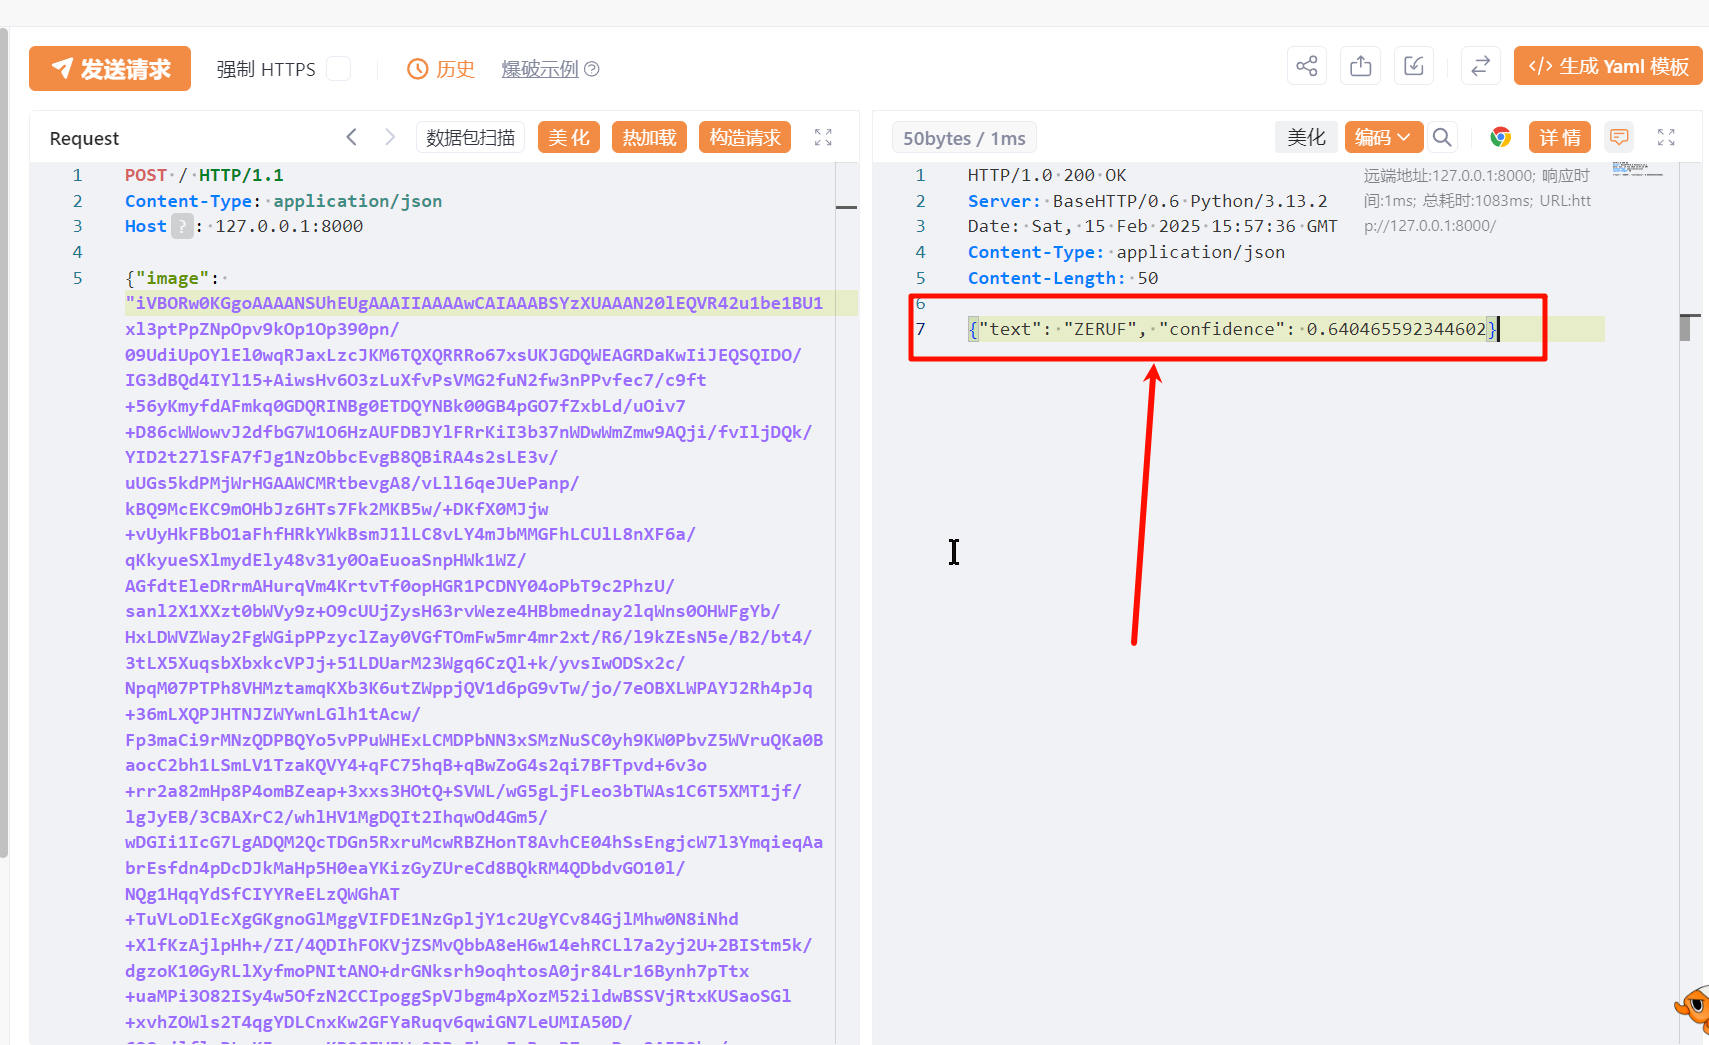Click the share icon in top toolbar
1709x1045 pixels.
pos(1306,67)
